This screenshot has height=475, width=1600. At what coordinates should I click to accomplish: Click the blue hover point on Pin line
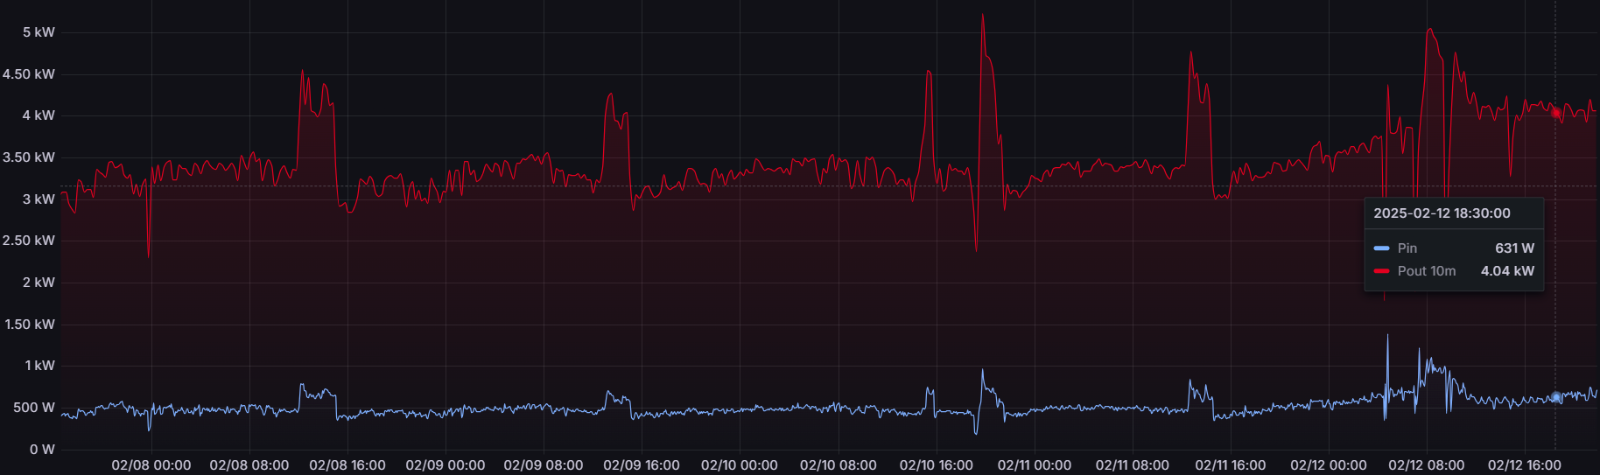tap(1556, 397)
